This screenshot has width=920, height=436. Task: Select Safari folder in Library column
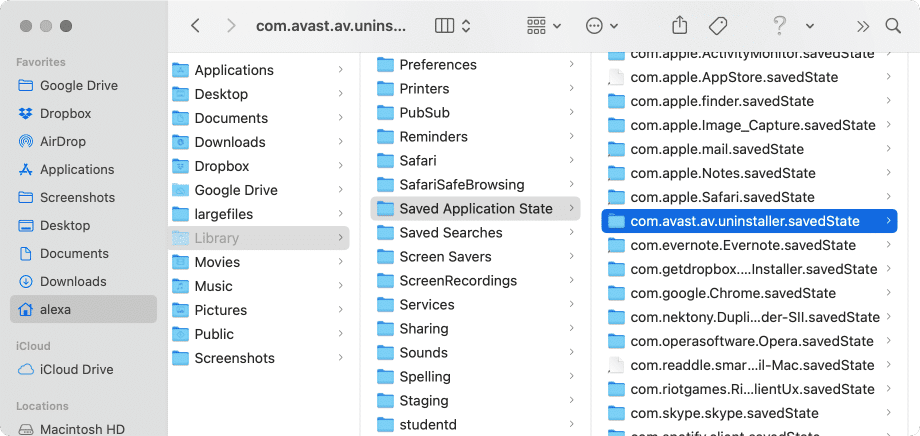475,161
